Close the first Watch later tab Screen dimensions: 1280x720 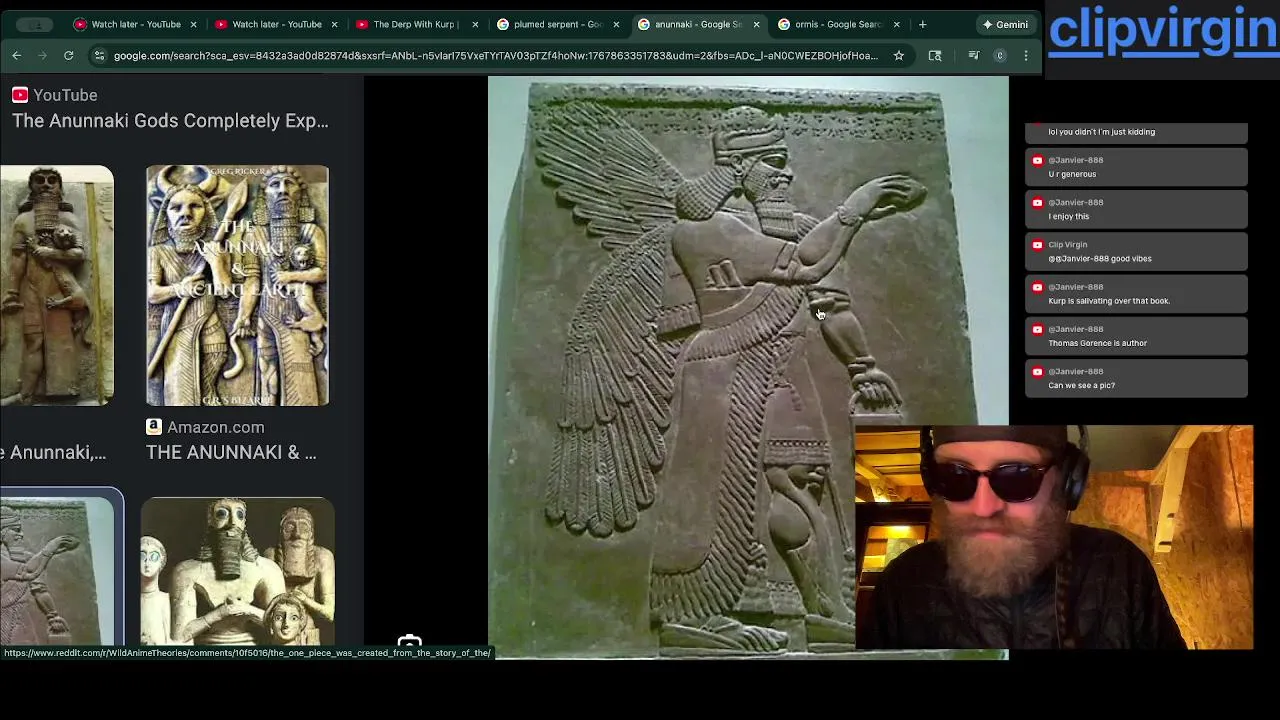pos(194,24)
